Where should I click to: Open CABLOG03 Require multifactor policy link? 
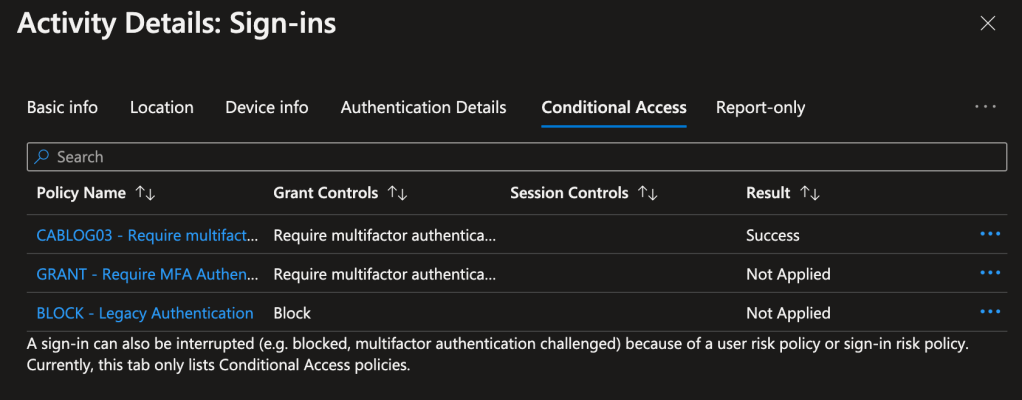(x=147, y=235)
